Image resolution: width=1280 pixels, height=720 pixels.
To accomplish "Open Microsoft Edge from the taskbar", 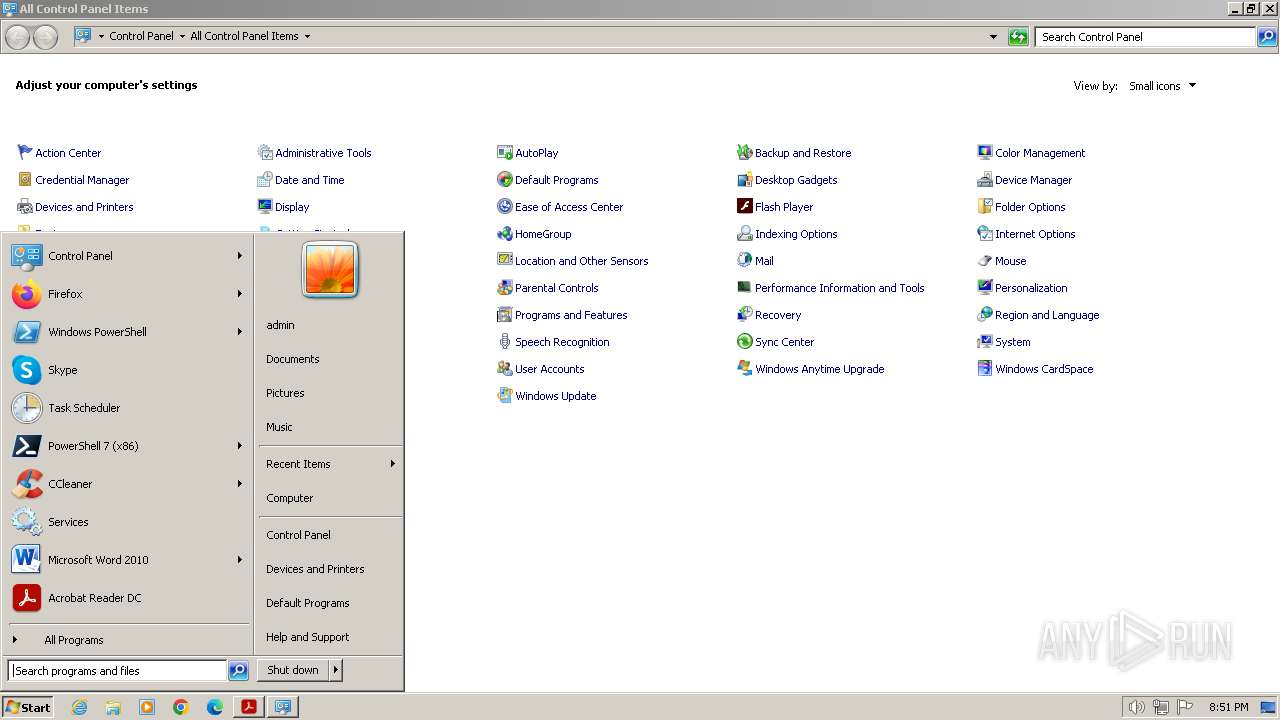I will (215, 707).
